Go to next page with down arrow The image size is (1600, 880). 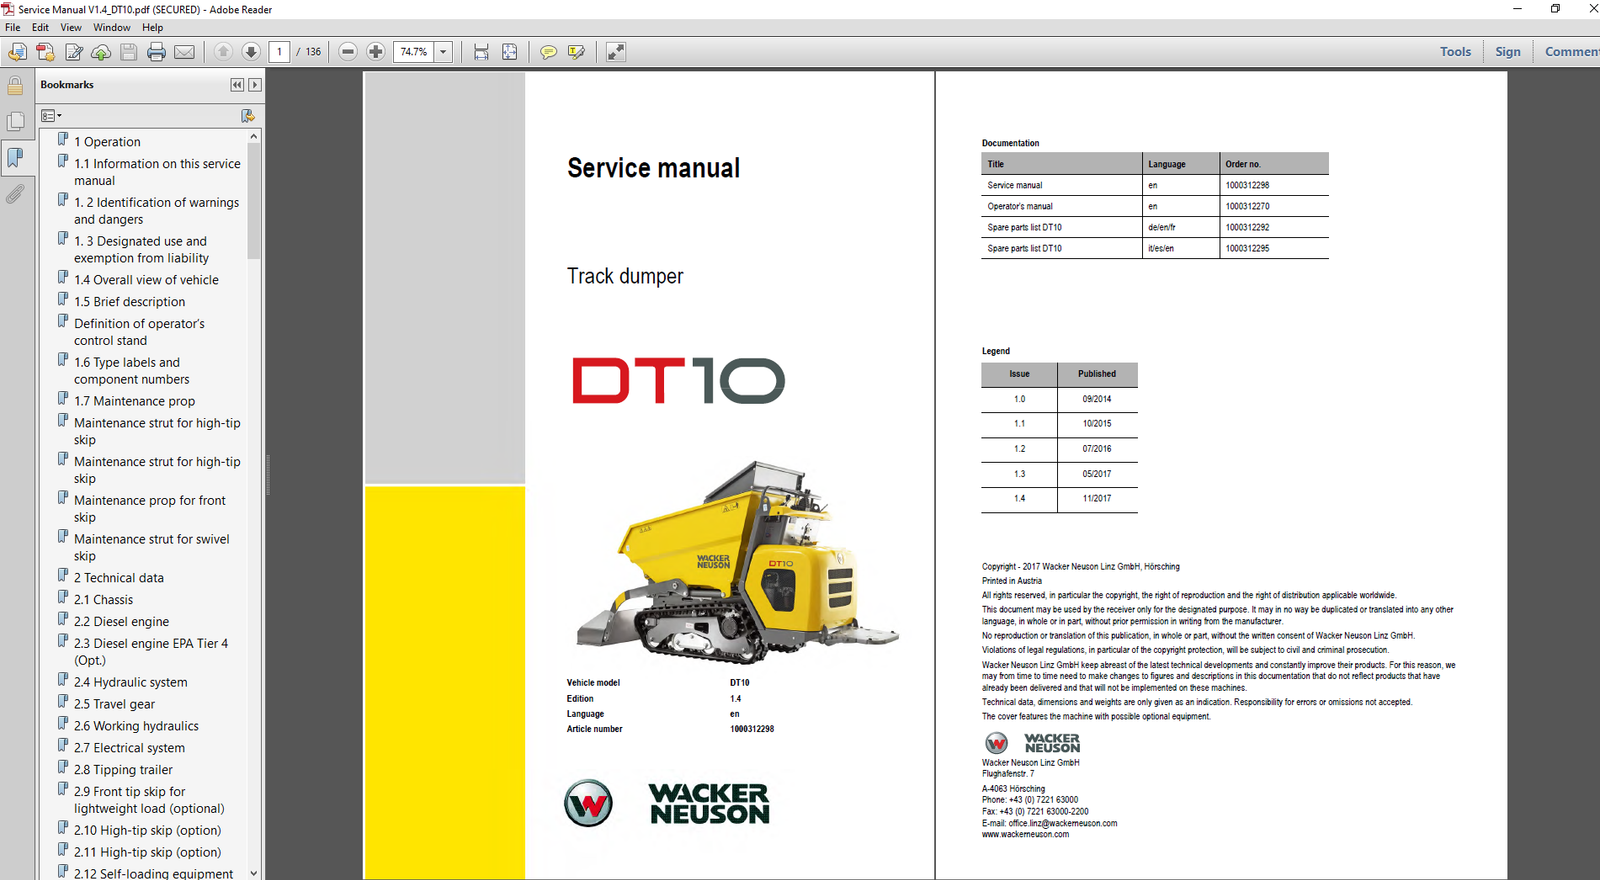[251, 52]
